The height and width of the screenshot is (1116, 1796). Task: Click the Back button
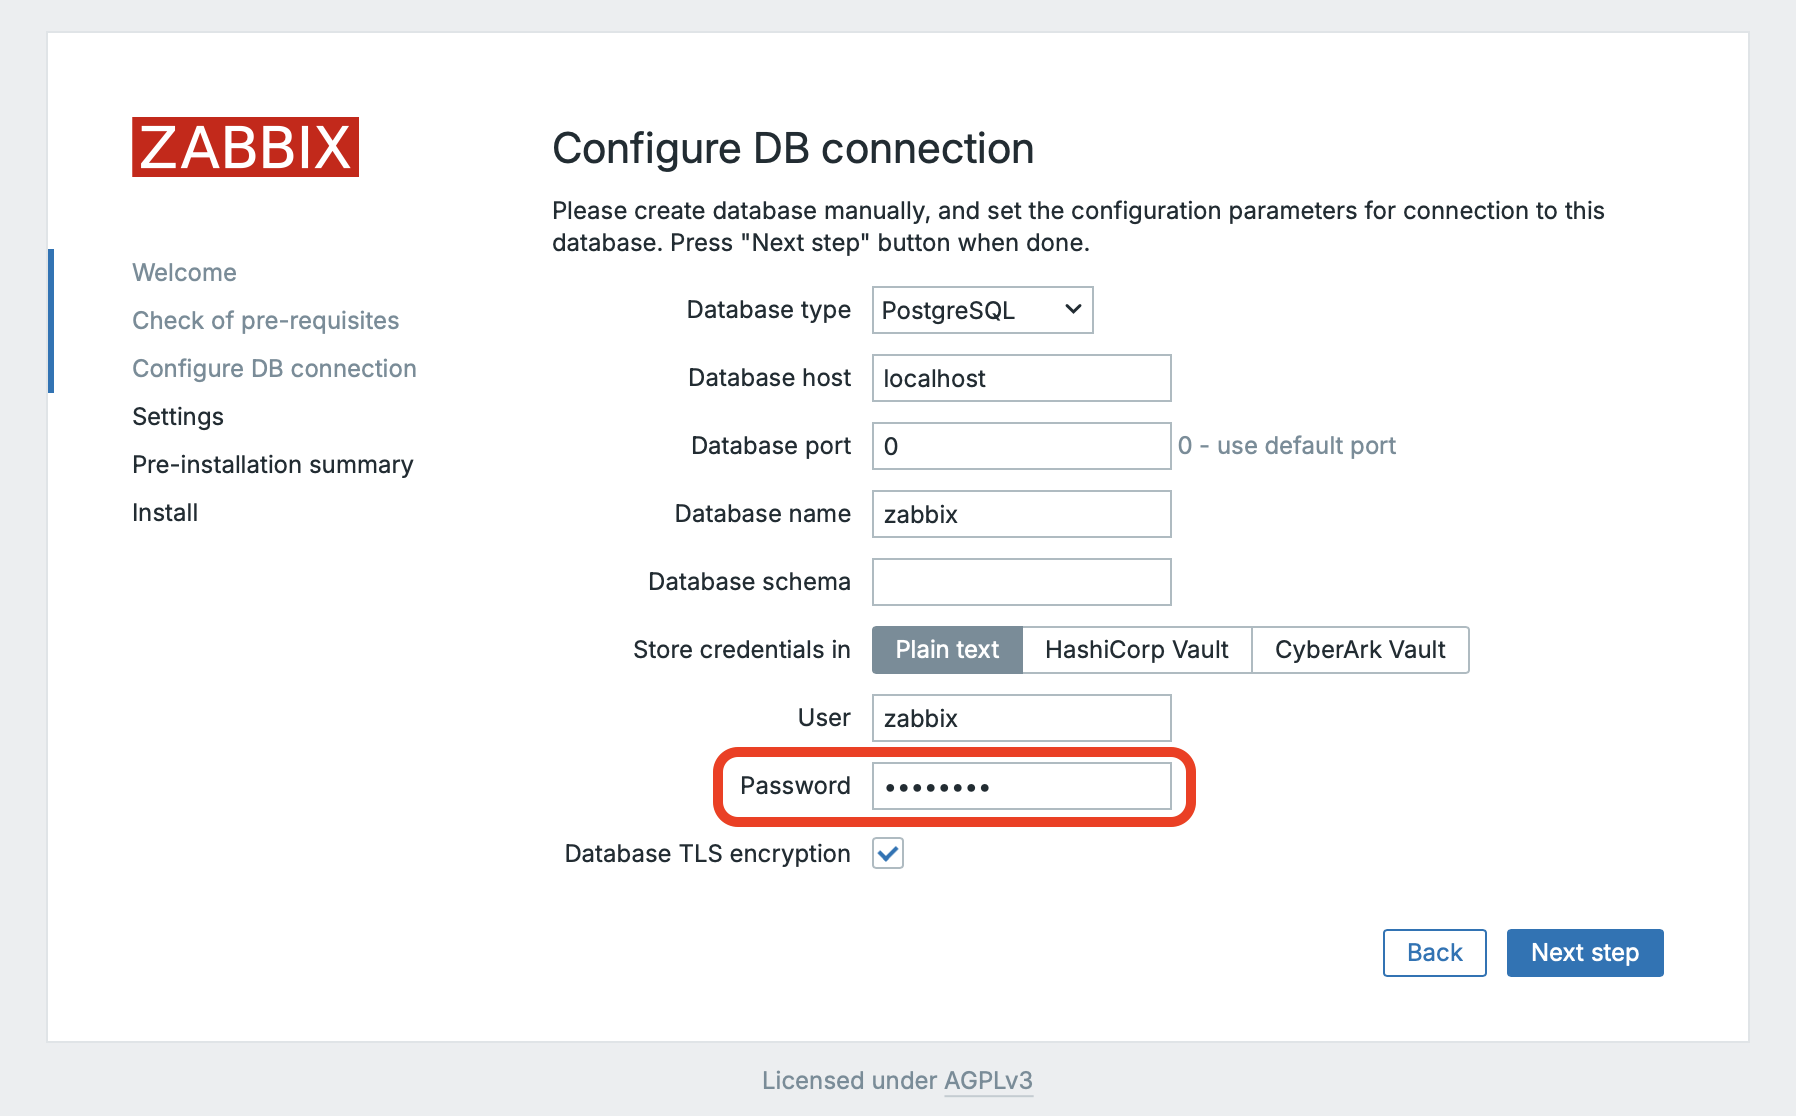[x=1434, y=953]
